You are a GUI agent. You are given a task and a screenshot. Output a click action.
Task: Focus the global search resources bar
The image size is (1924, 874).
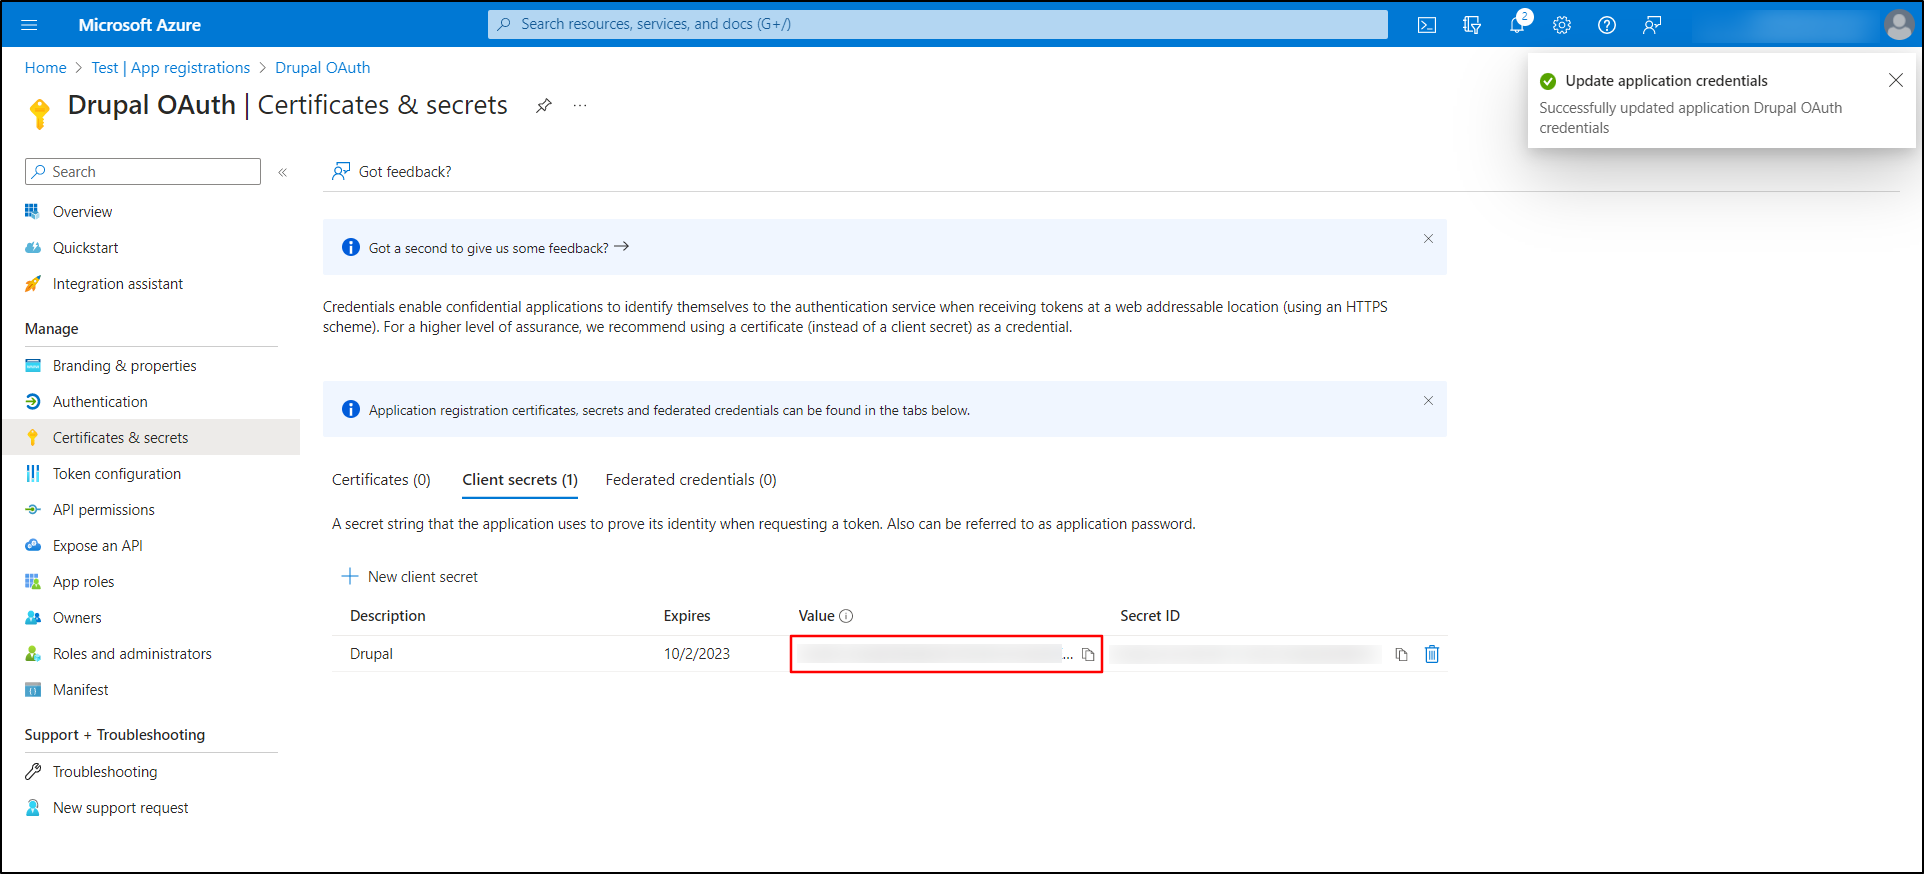(937, 24)
